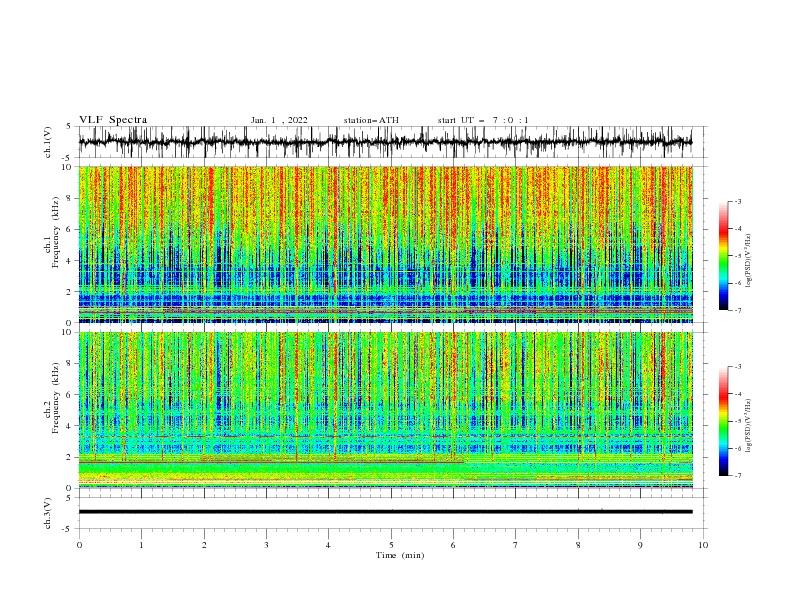Click time axis tick label "7"
Screen dimensions: 792x612
(516, 545)
